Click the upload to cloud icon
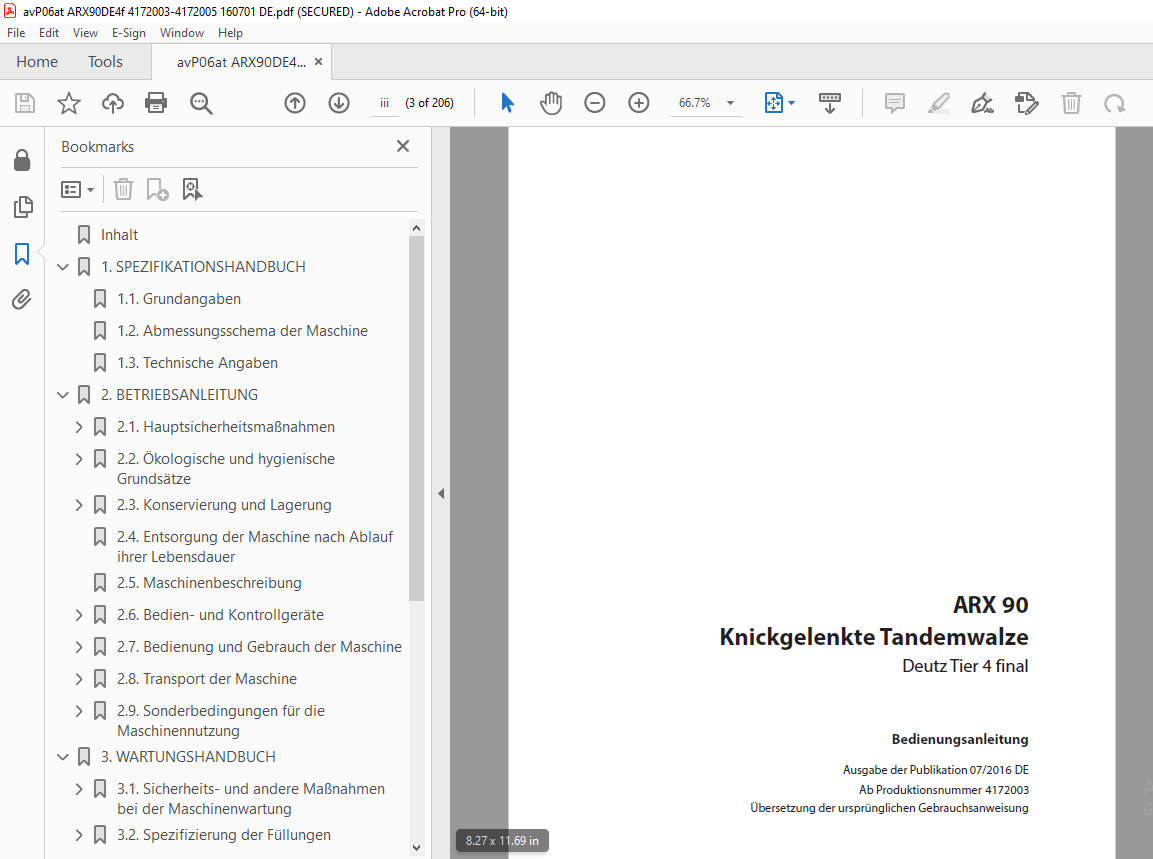 point(113,103)
